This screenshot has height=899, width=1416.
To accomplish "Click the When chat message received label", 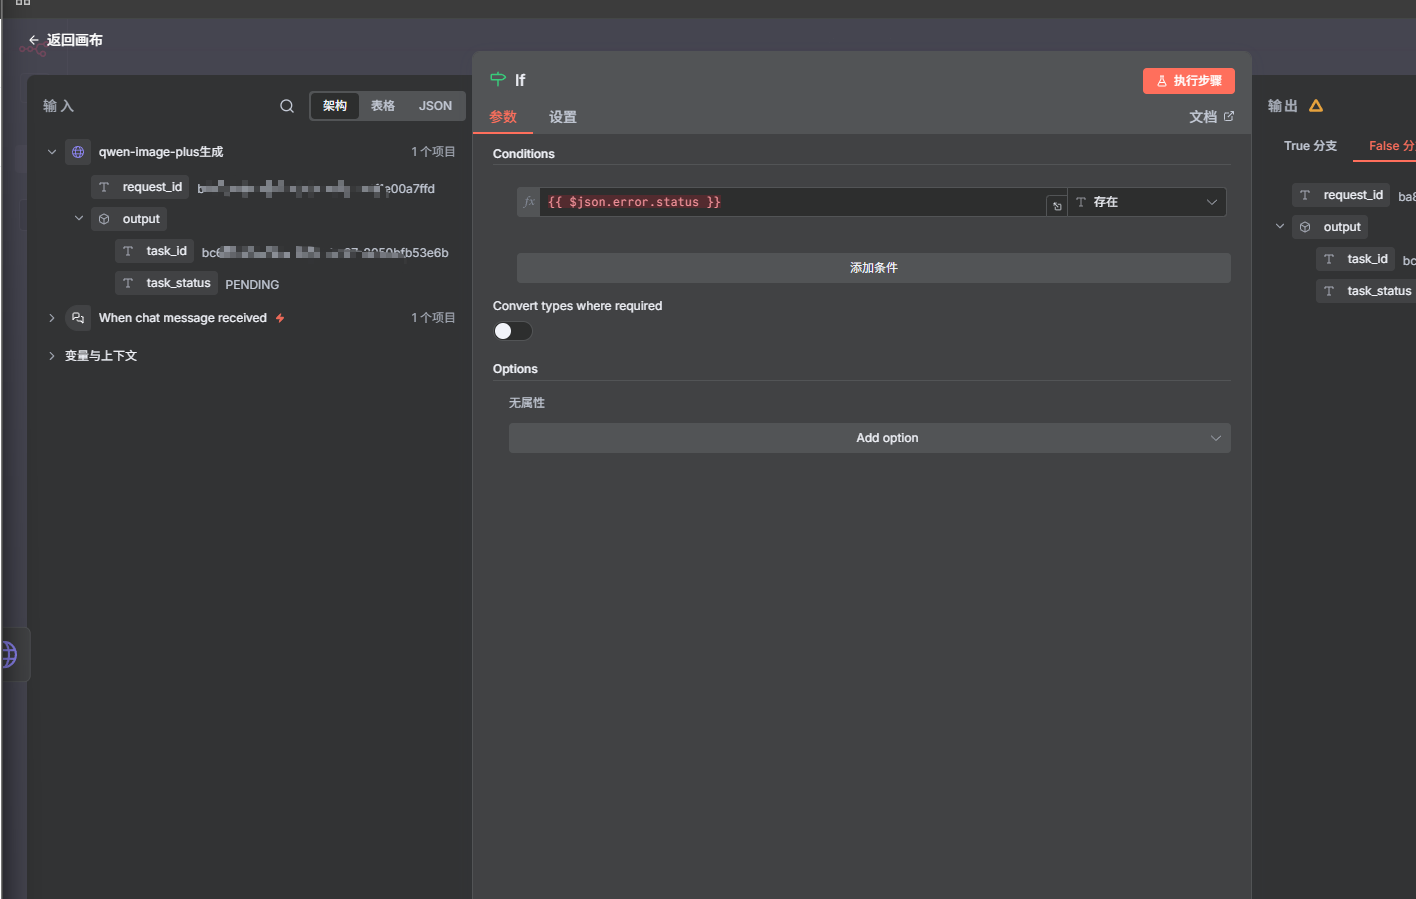I will click(183, 318).
